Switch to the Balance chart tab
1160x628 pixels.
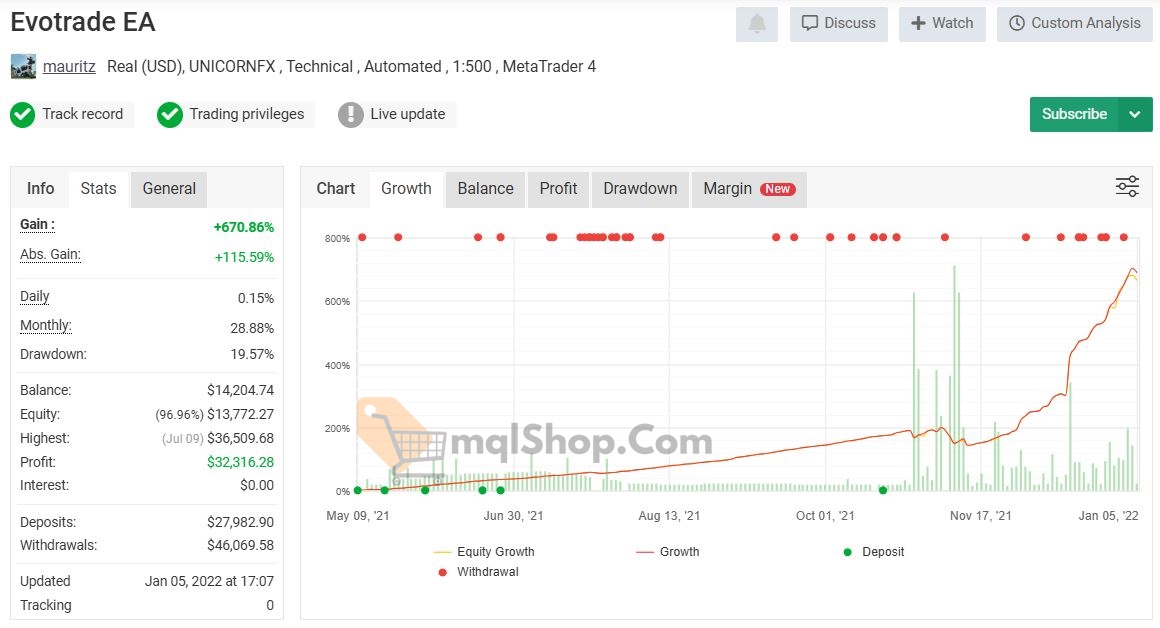pyautogui.click(x=484, y=189)
